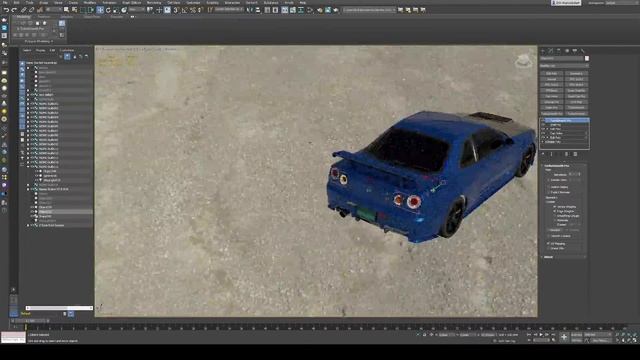Click the Undo arrow in main toolbar
Image resolution: width=640 pixels, height=360 pixels.
(6, 10)
